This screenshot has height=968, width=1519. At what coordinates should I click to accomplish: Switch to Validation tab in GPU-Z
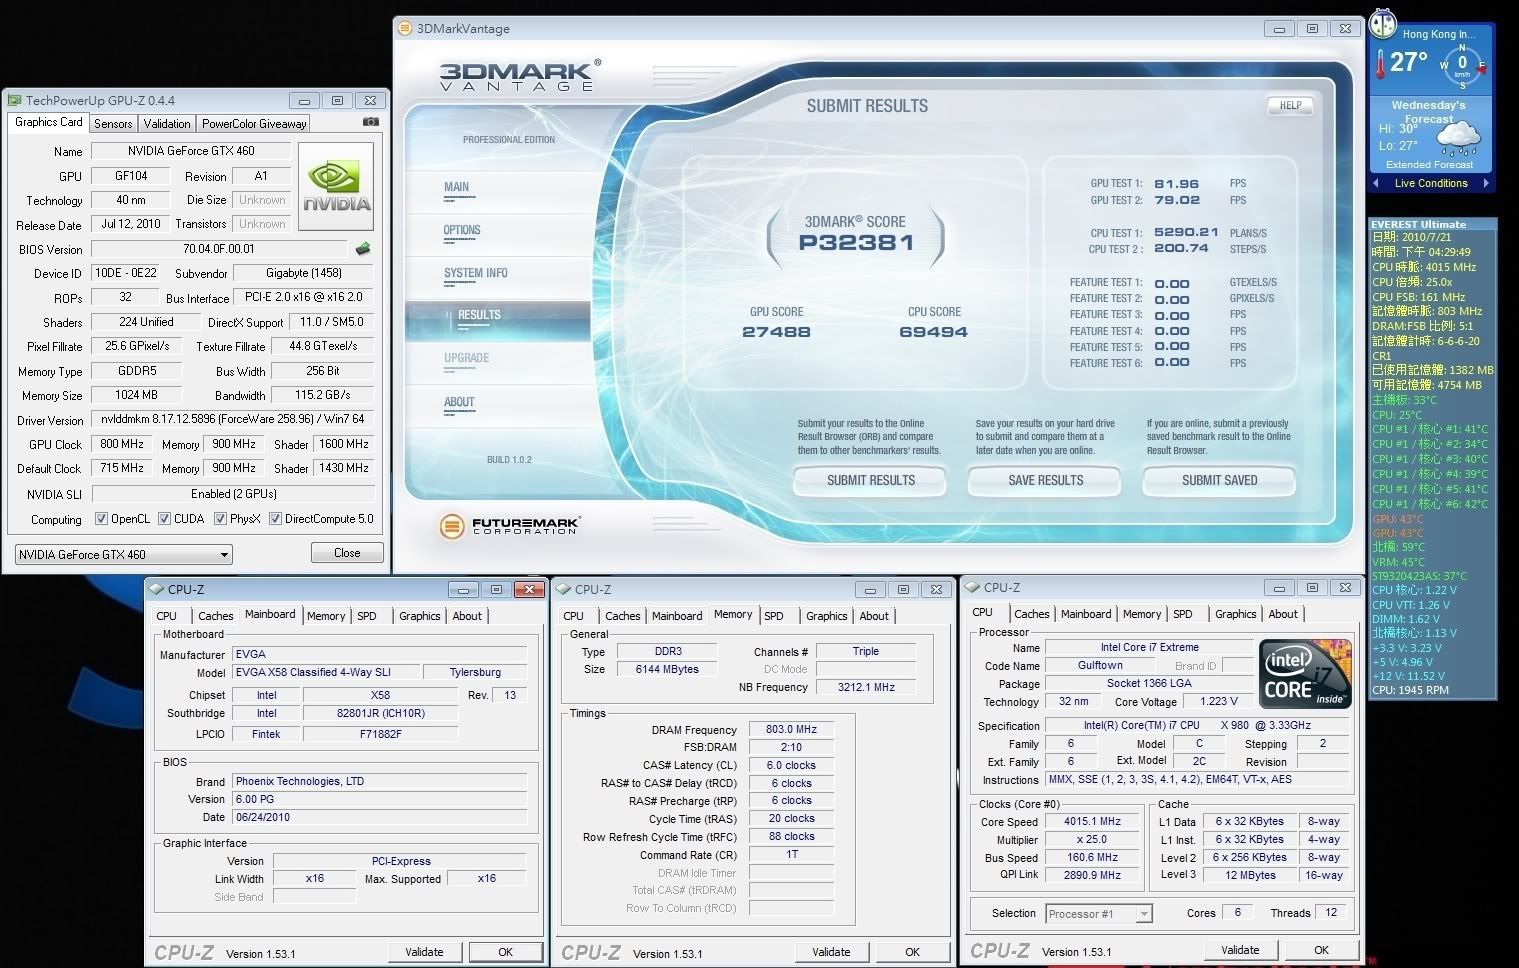[167, 124]
